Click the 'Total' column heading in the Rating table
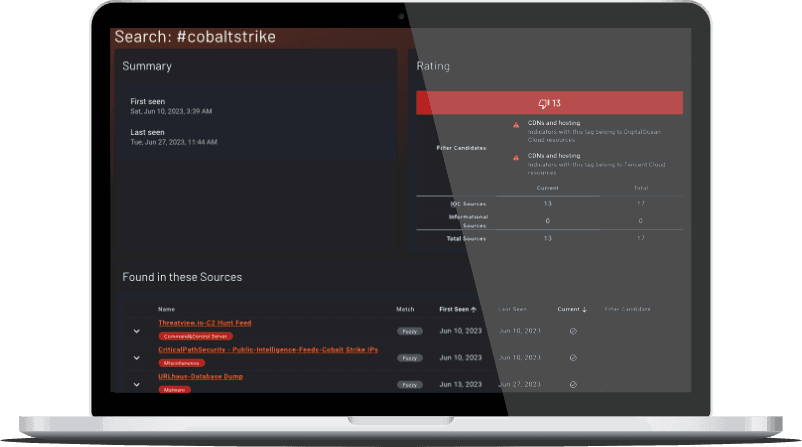 point(641,188)
